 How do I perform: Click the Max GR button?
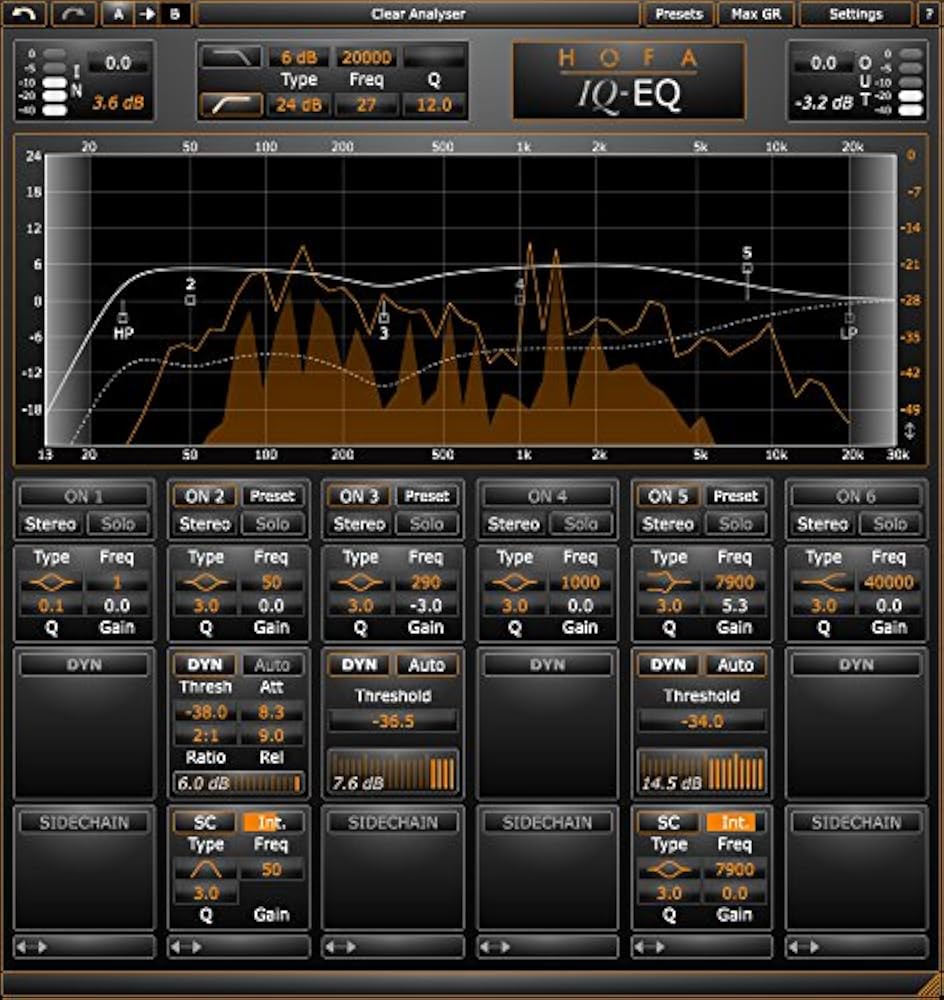coord(756,14)
